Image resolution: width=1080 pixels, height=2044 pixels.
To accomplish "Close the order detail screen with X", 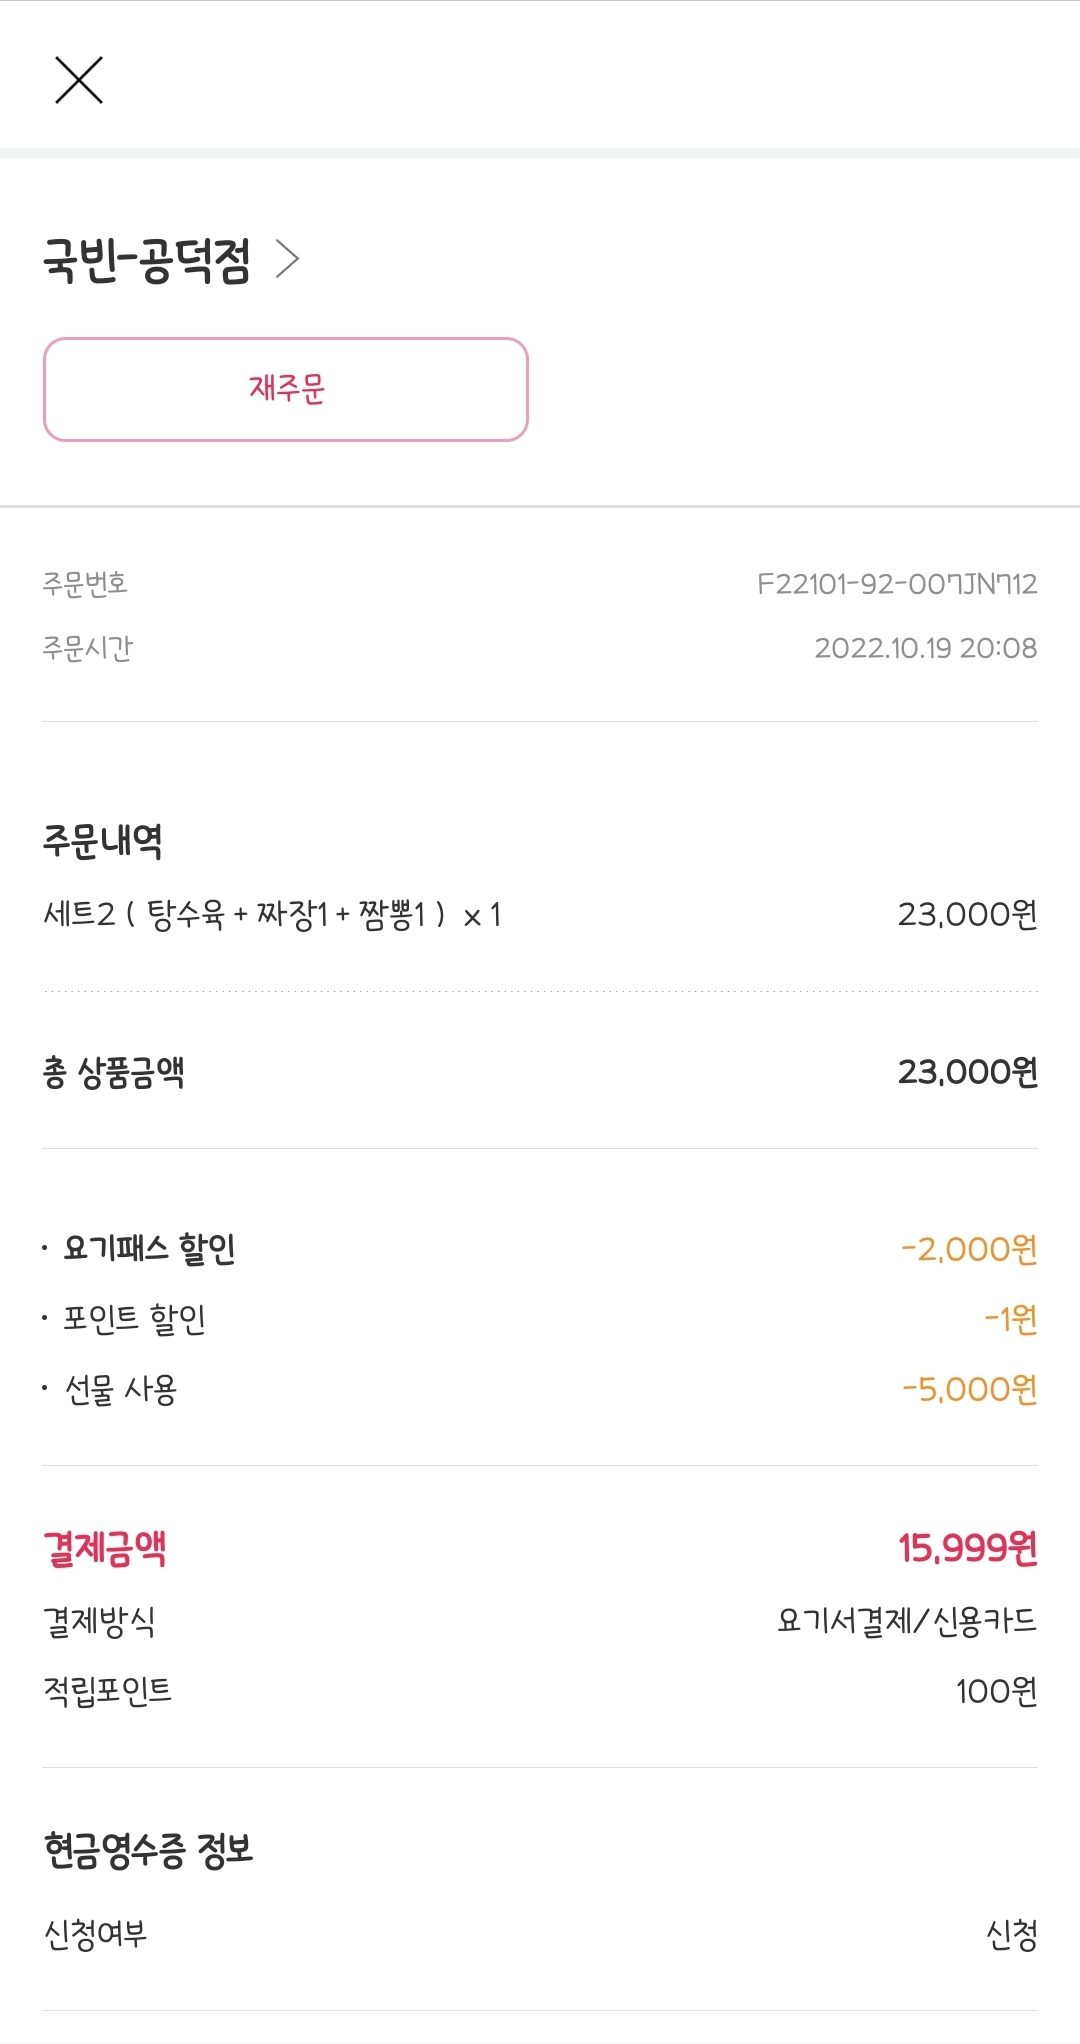I will pyautogui.click(x=79, y=80).
